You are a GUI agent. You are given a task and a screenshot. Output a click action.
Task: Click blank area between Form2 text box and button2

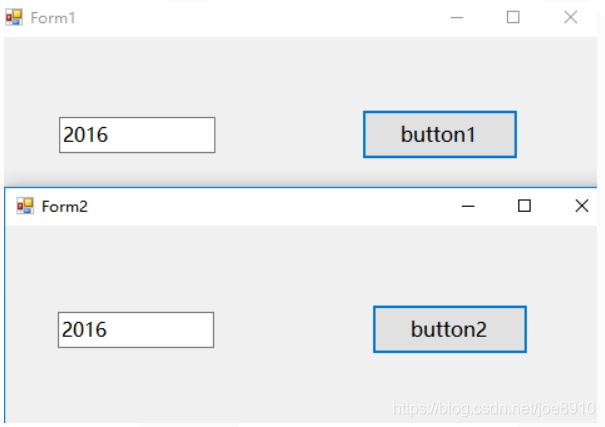[293, 330]
